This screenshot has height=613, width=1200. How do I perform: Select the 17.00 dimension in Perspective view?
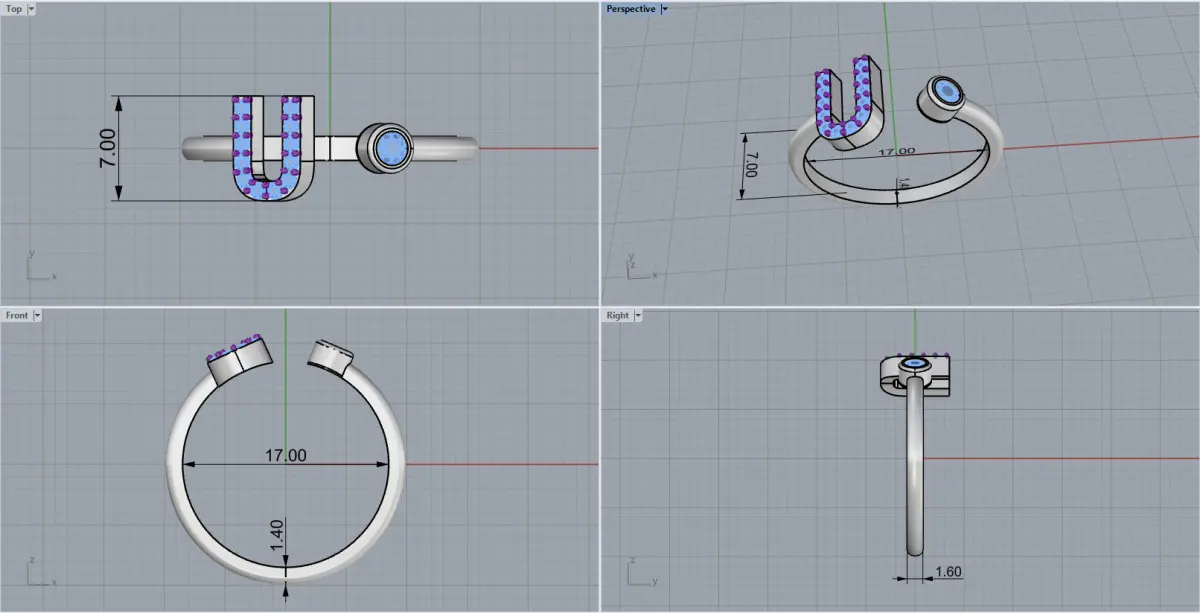click(x=896, y=151)
